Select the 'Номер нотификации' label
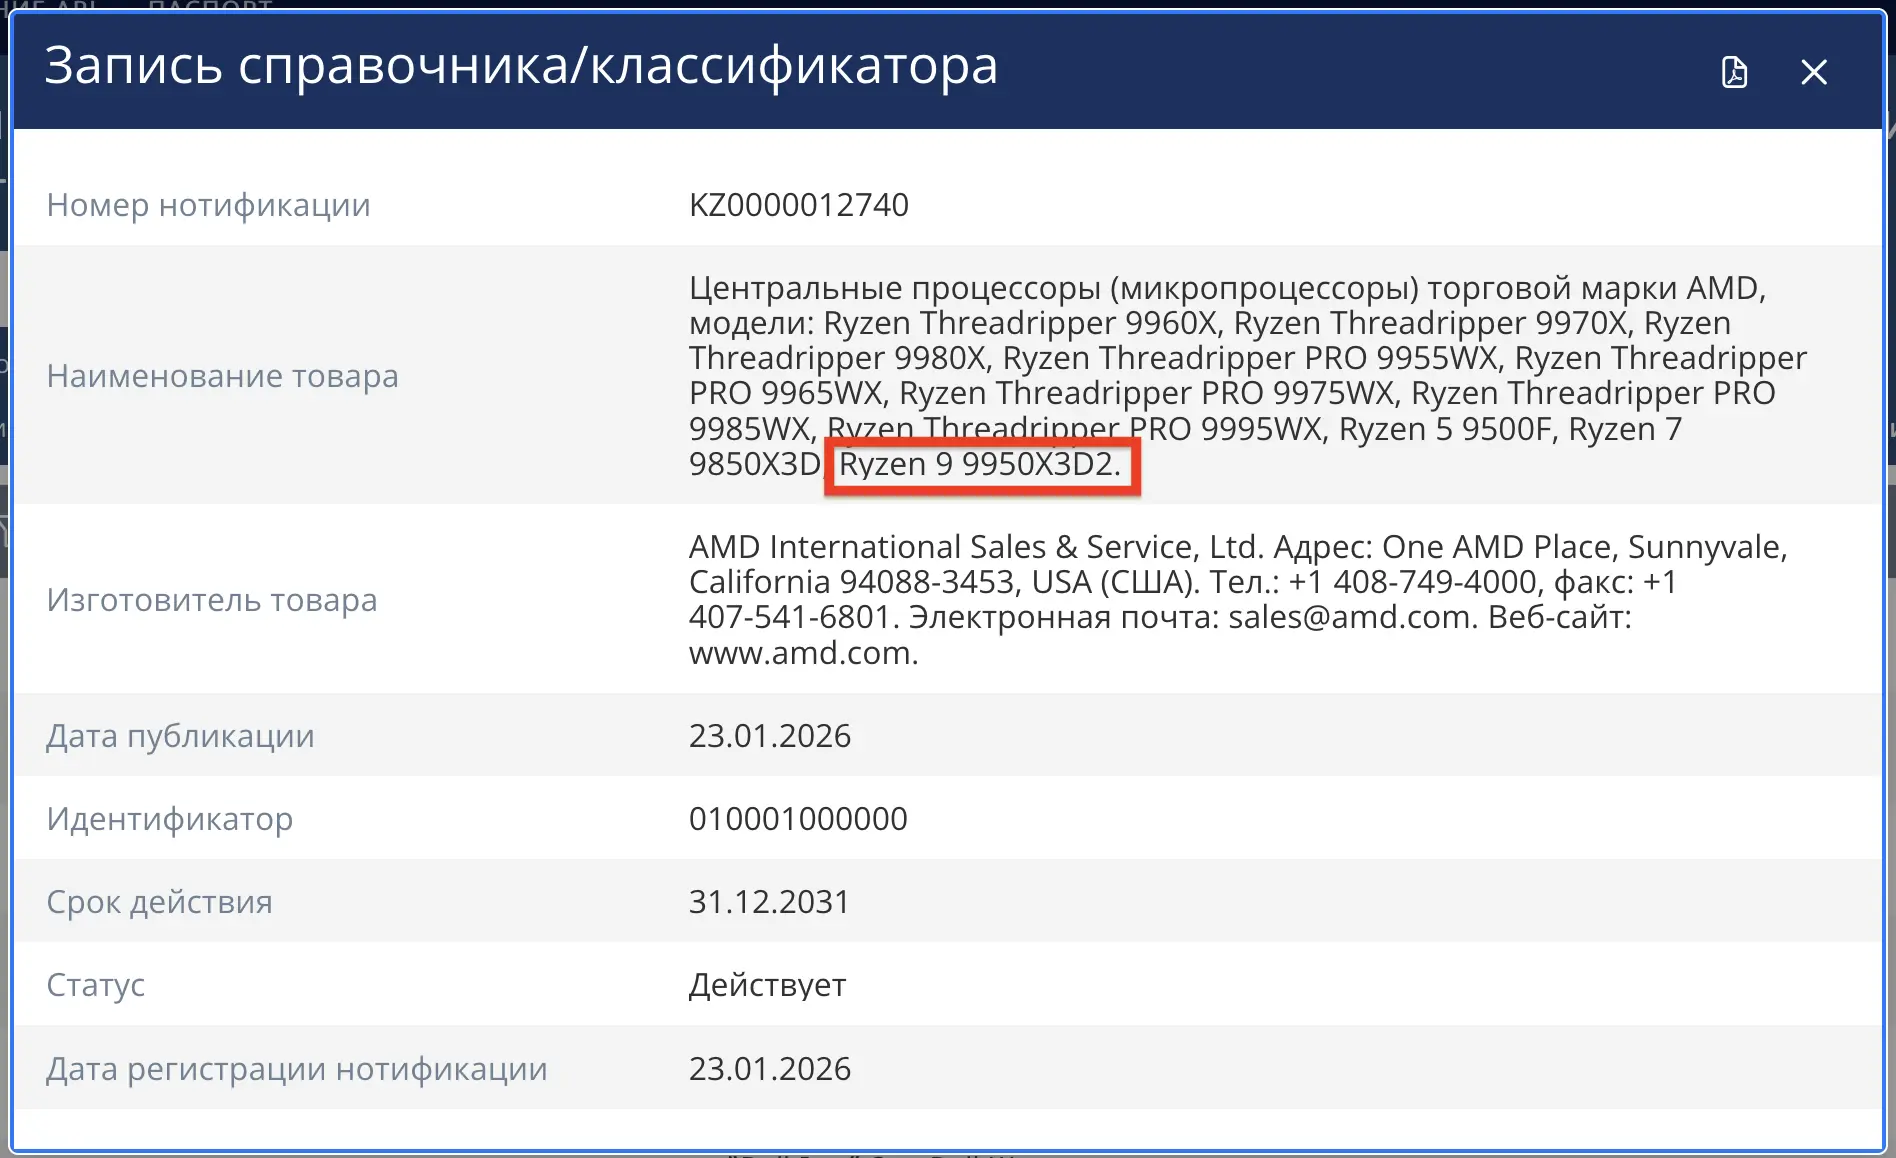1896x1158 pixels. [x=208, y=205]
